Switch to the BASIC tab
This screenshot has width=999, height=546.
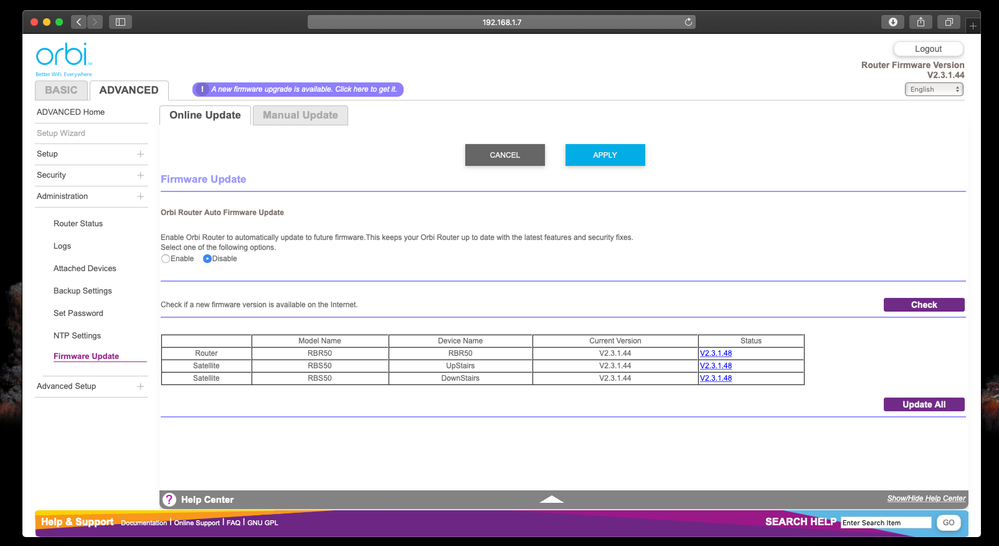(60, 90)
